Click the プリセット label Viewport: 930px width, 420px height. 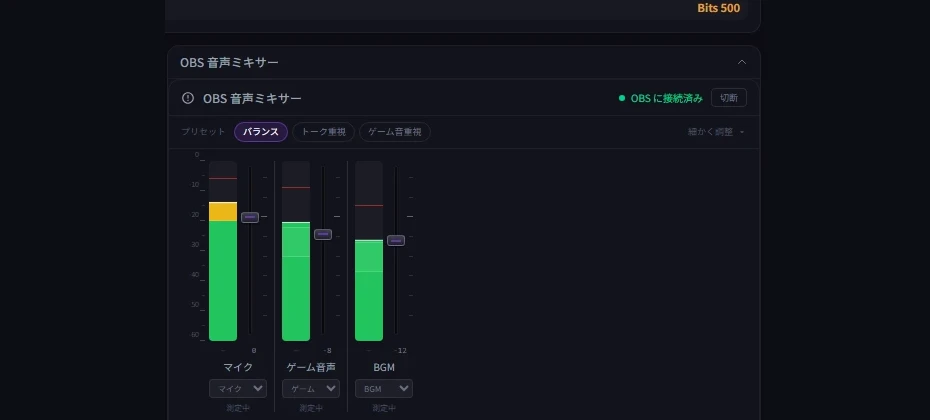(203, 132)
